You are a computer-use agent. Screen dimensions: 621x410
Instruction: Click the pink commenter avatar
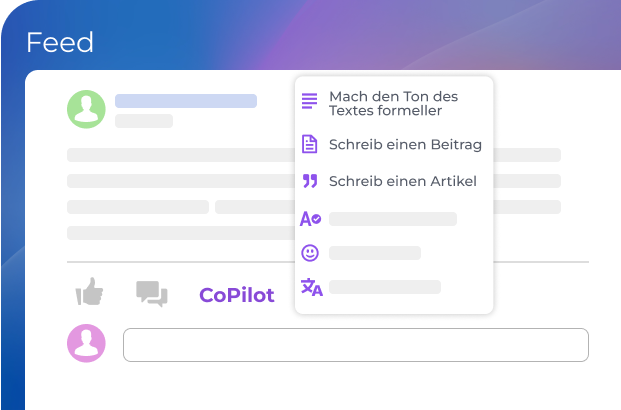(86, 343)
